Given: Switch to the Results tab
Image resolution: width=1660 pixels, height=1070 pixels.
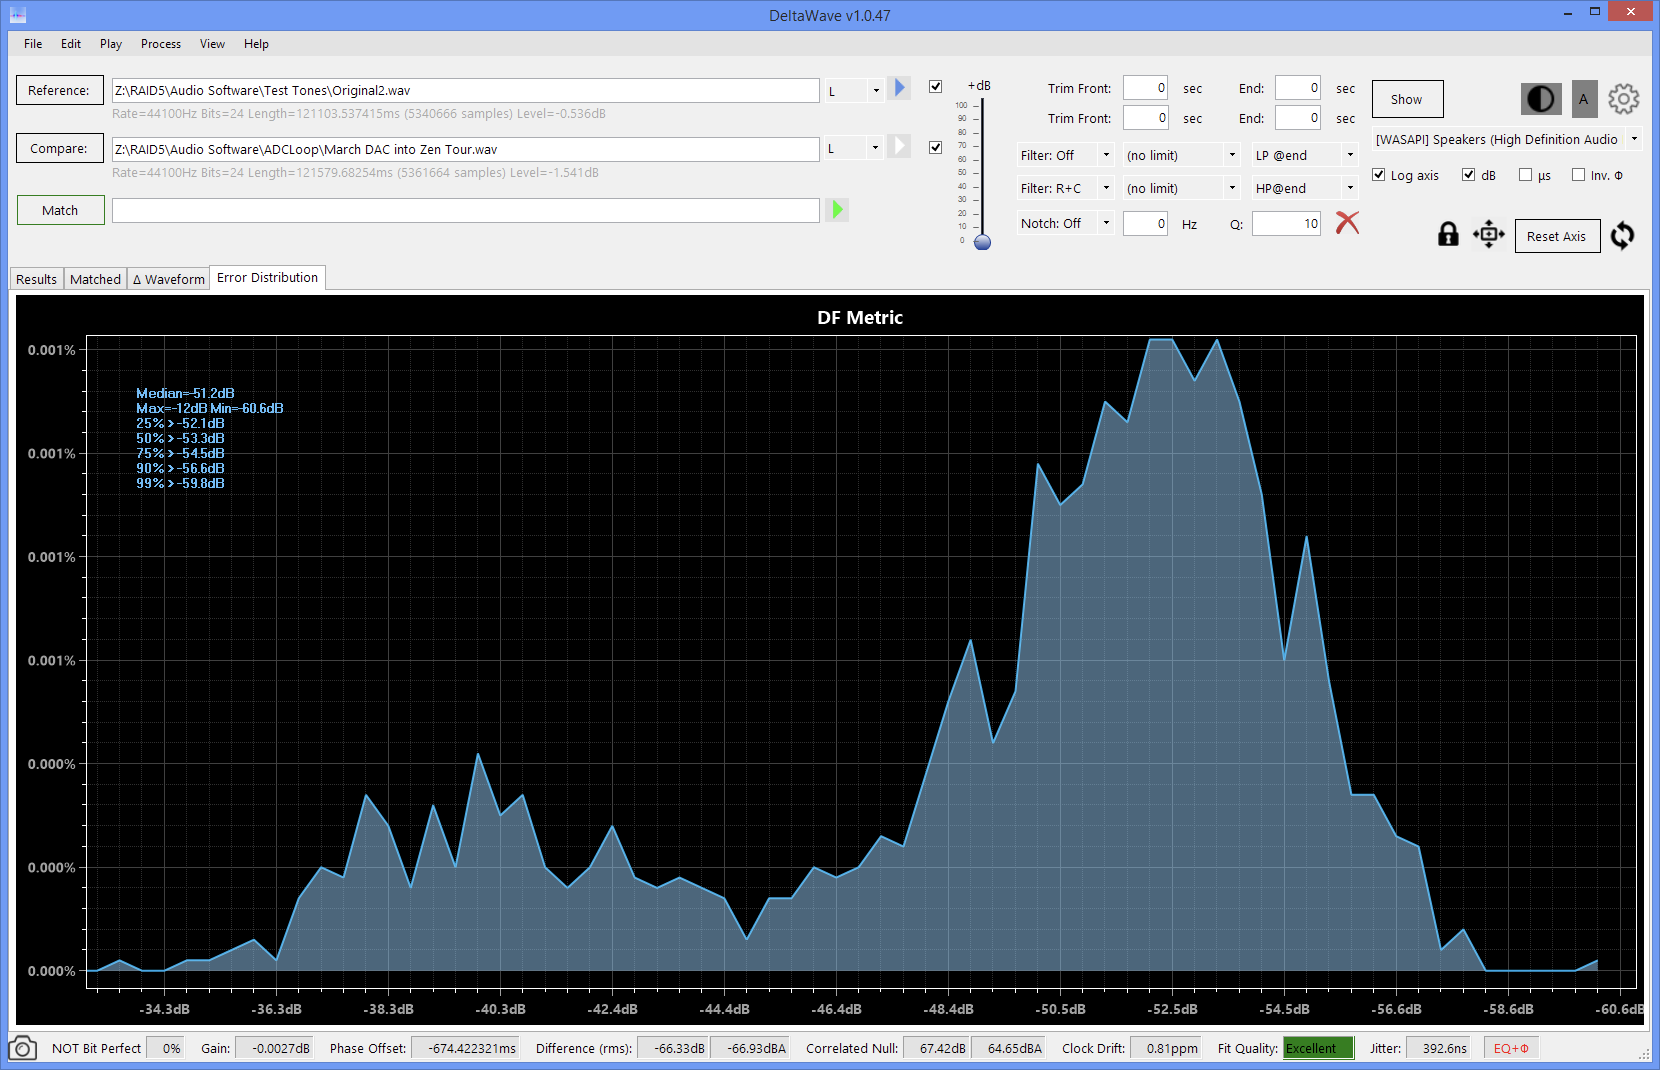Looking at the screenshot, I should point(36,279).
